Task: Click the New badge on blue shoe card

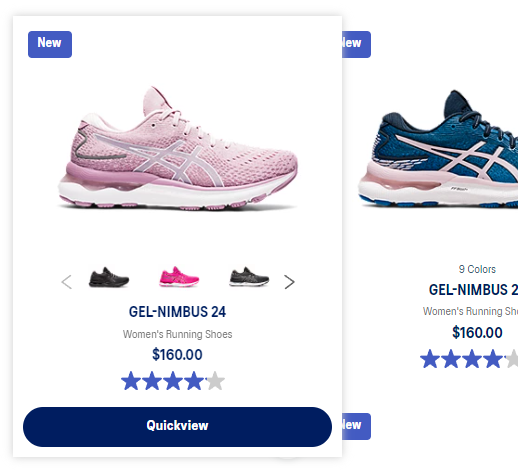Action: pyautogui.click(x=356, y=44)
